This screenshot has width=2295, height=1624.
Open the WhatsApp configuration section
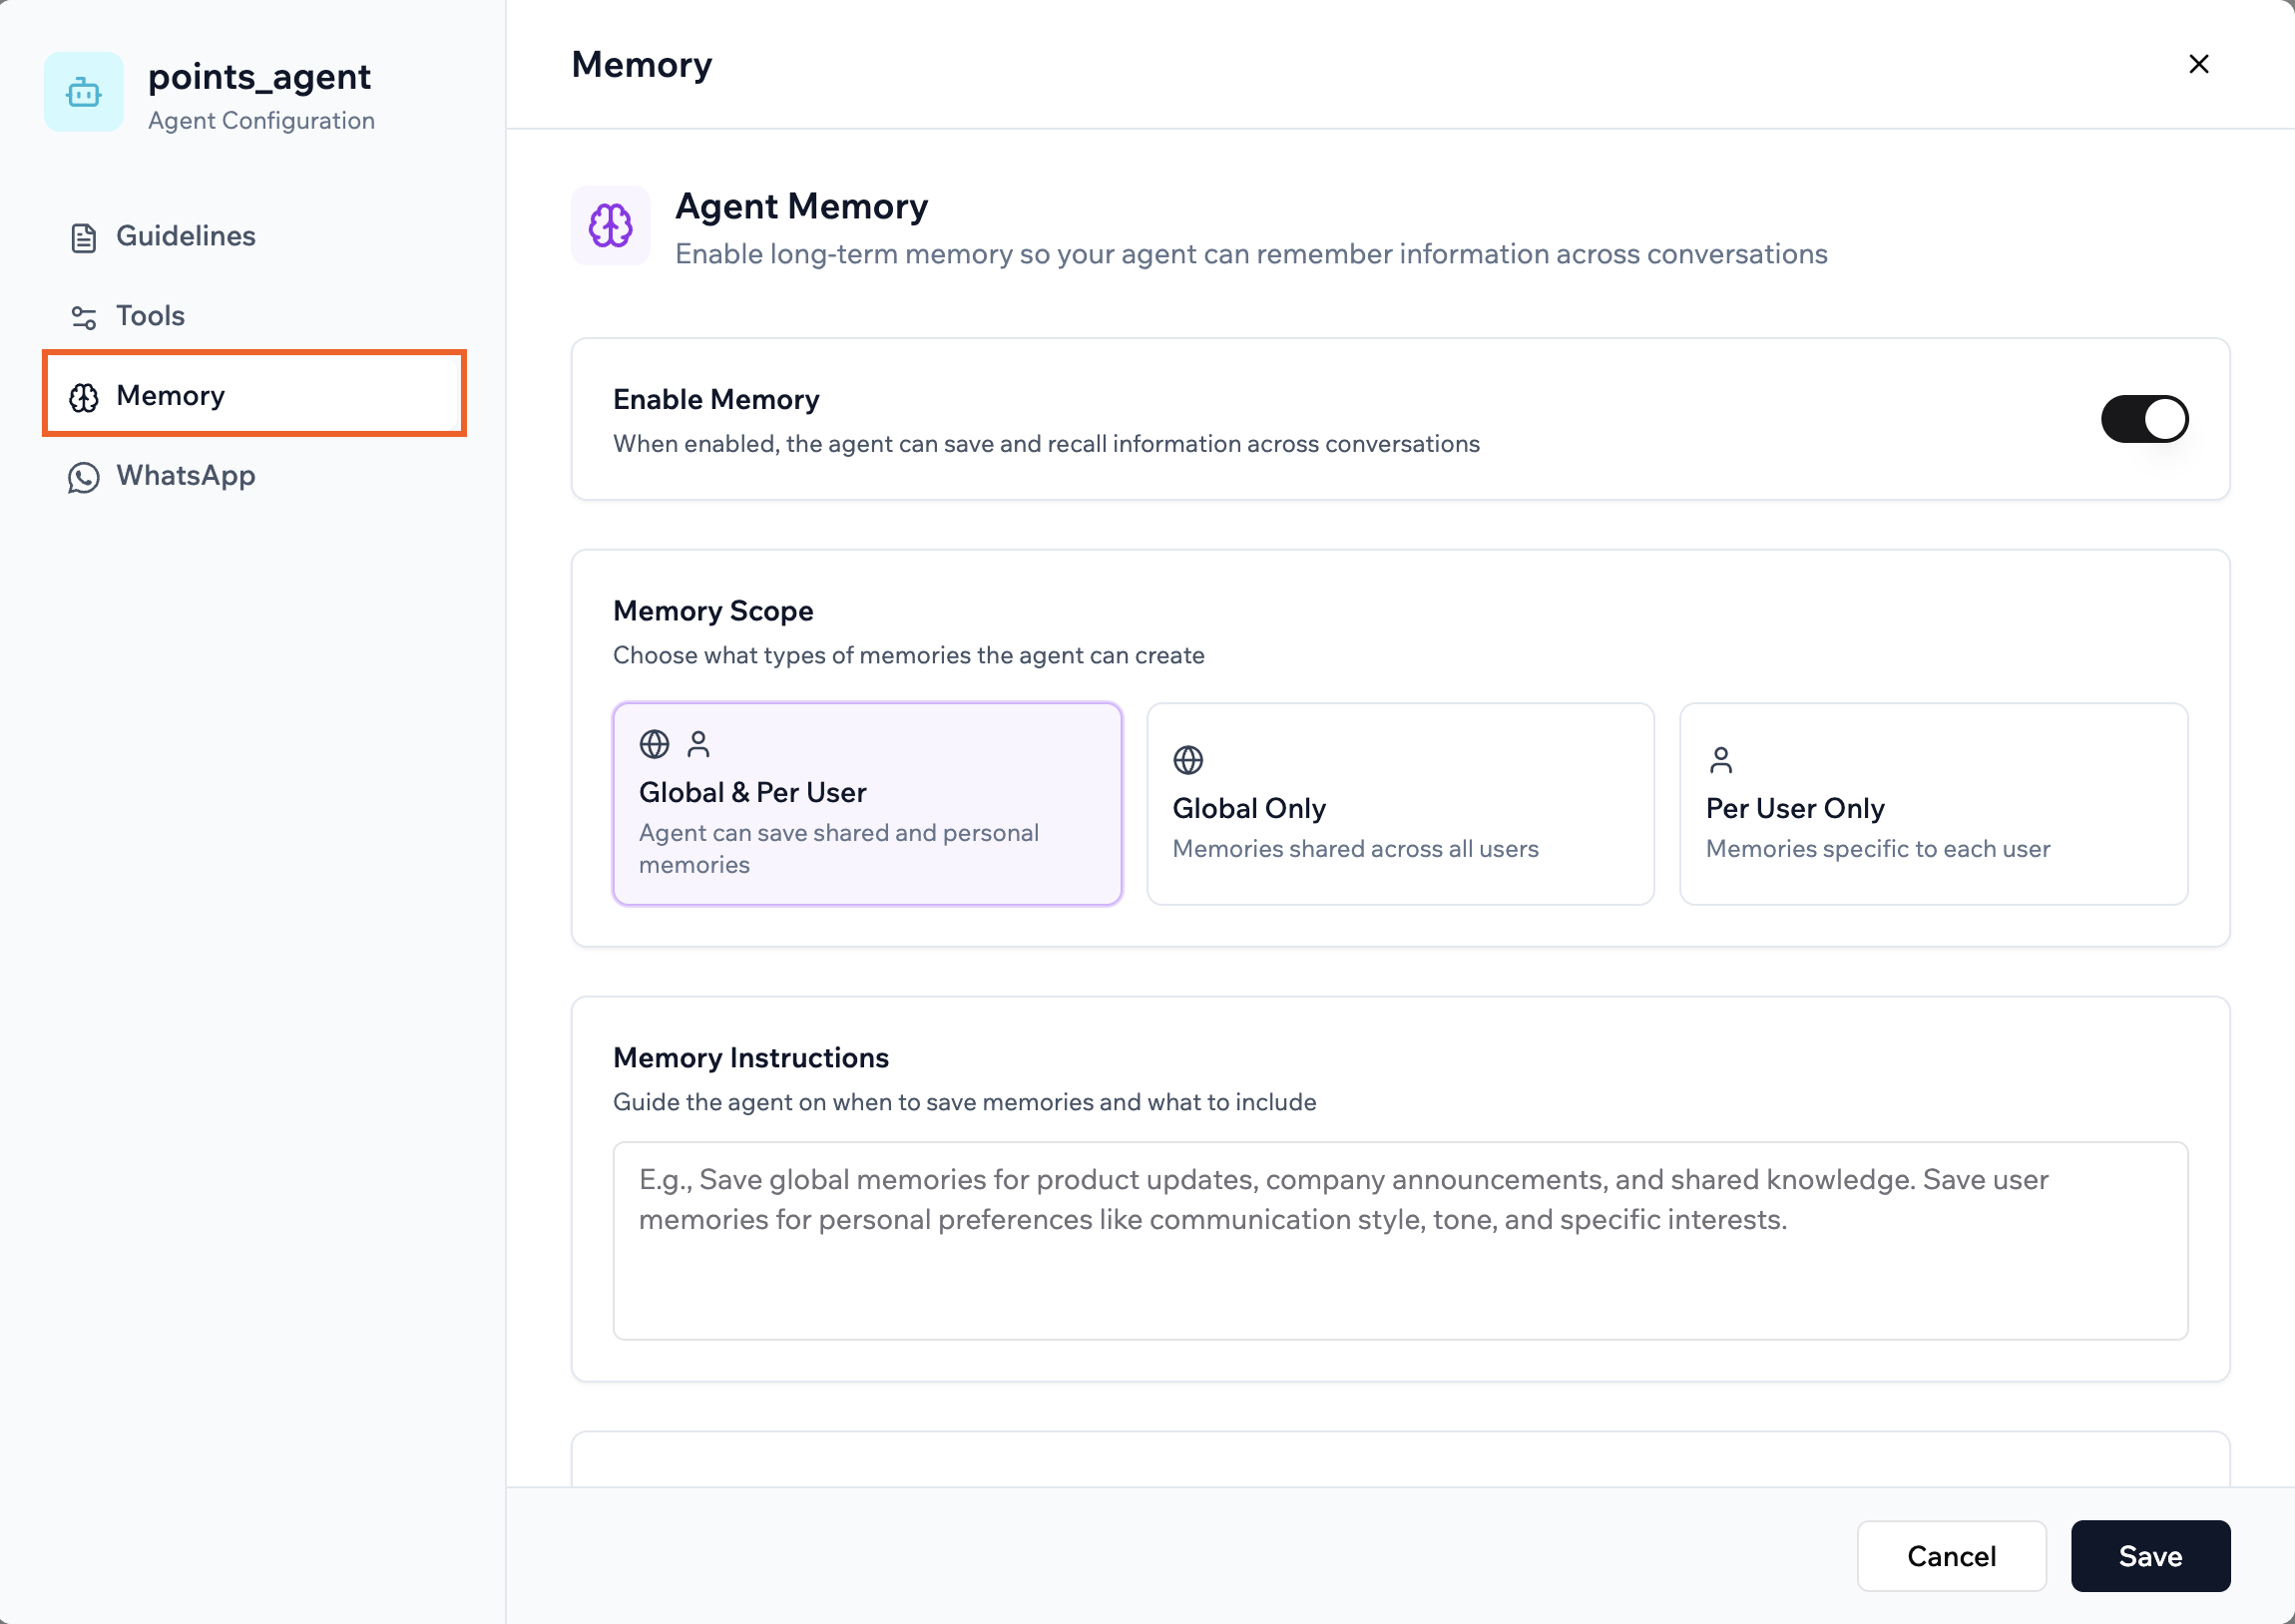pos(185,476)
